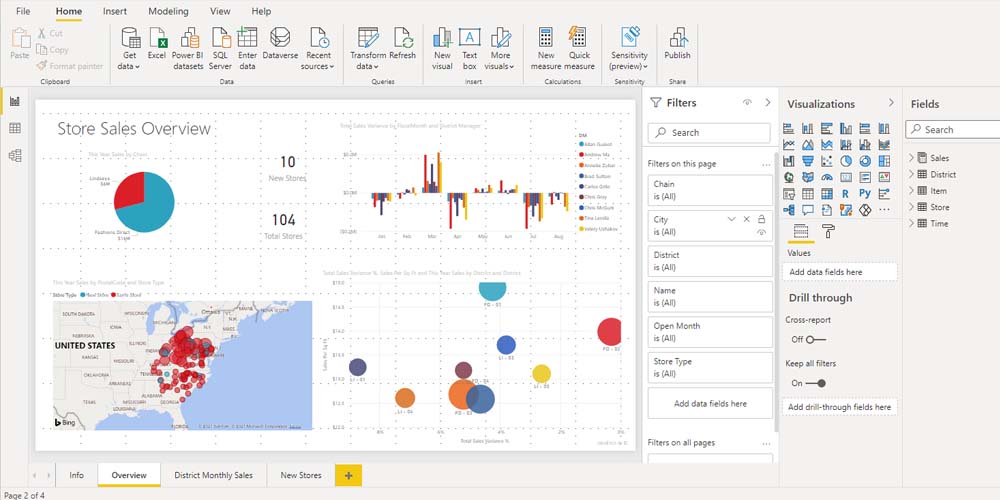This screenshot has height=500, width=1000.
Task: Open the Format paint roller tab
Action: coord(828,231)
